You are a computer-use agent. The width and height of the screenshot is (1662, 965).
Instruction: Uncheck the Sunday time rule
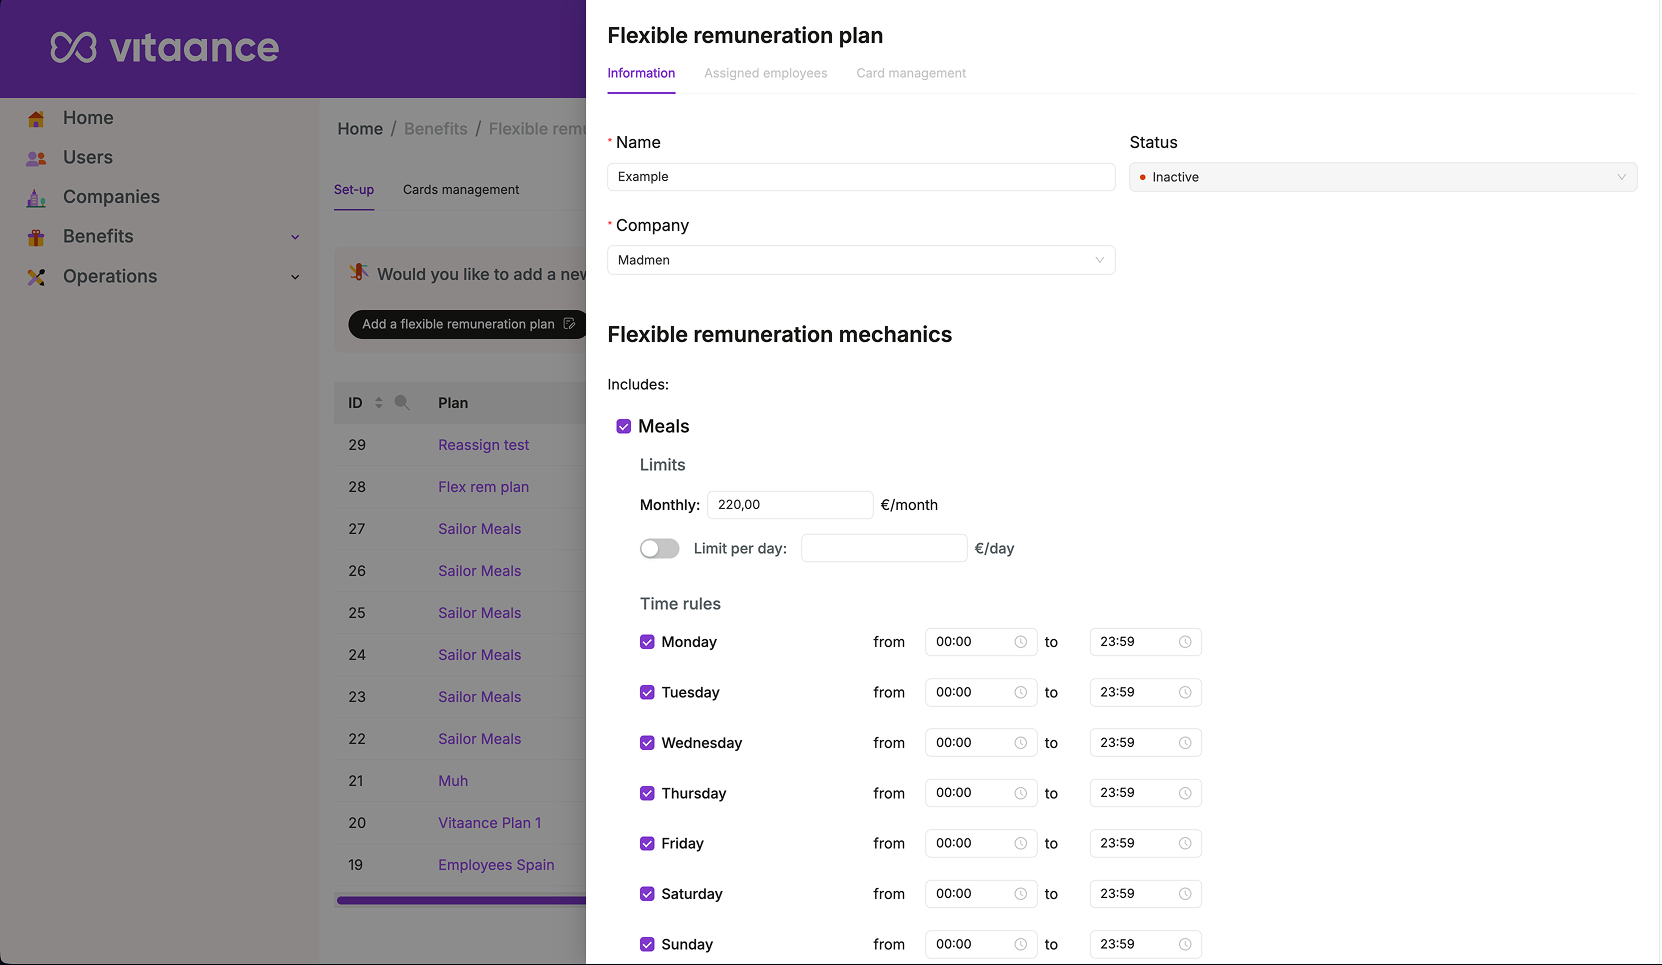click(x=647, y=944)
